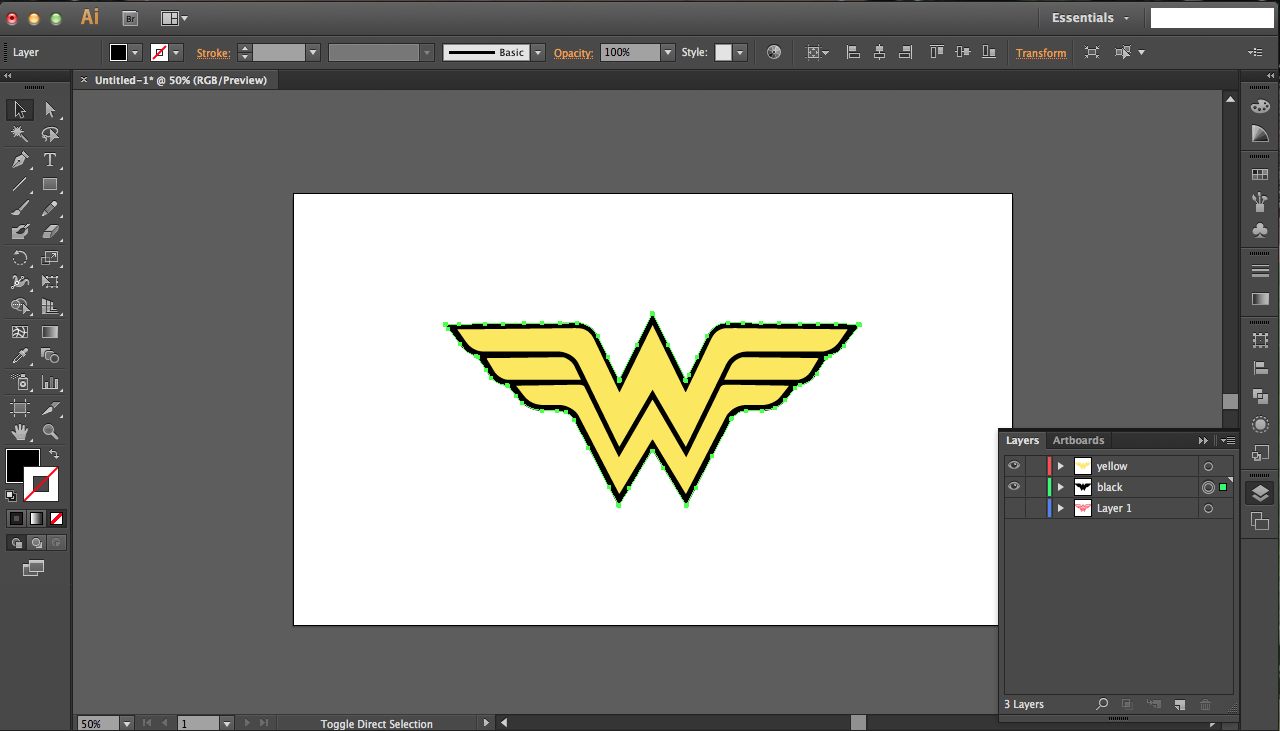This screenshot has width=1280, height=731.
Task: Open the Basic brush definition dropdown
Action: 538,52
